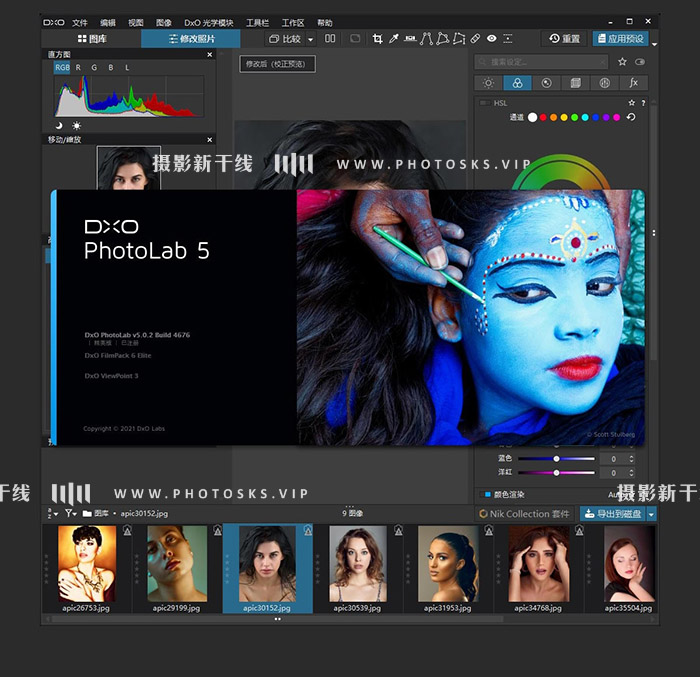The height and width of the screenshot is (677, 700).
Task: Mark HSL panel as favorite star
Action: 632,103
